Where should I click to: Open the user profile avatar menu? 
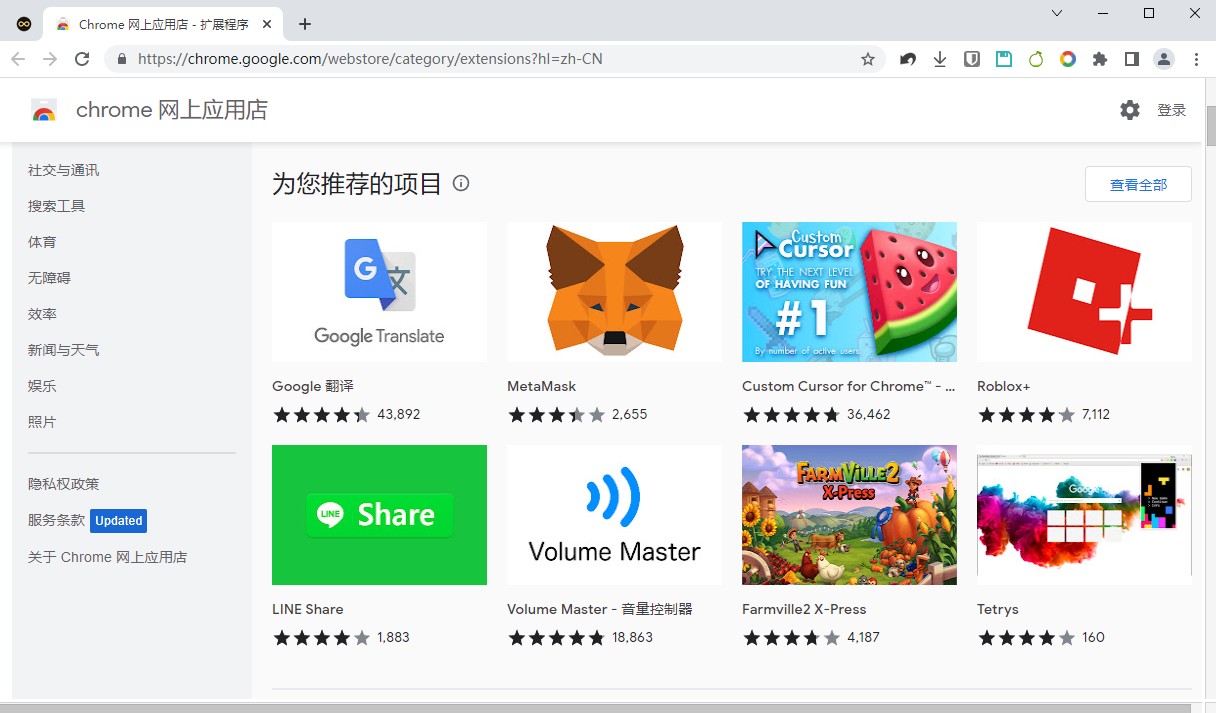click(x=1164, y=59)
